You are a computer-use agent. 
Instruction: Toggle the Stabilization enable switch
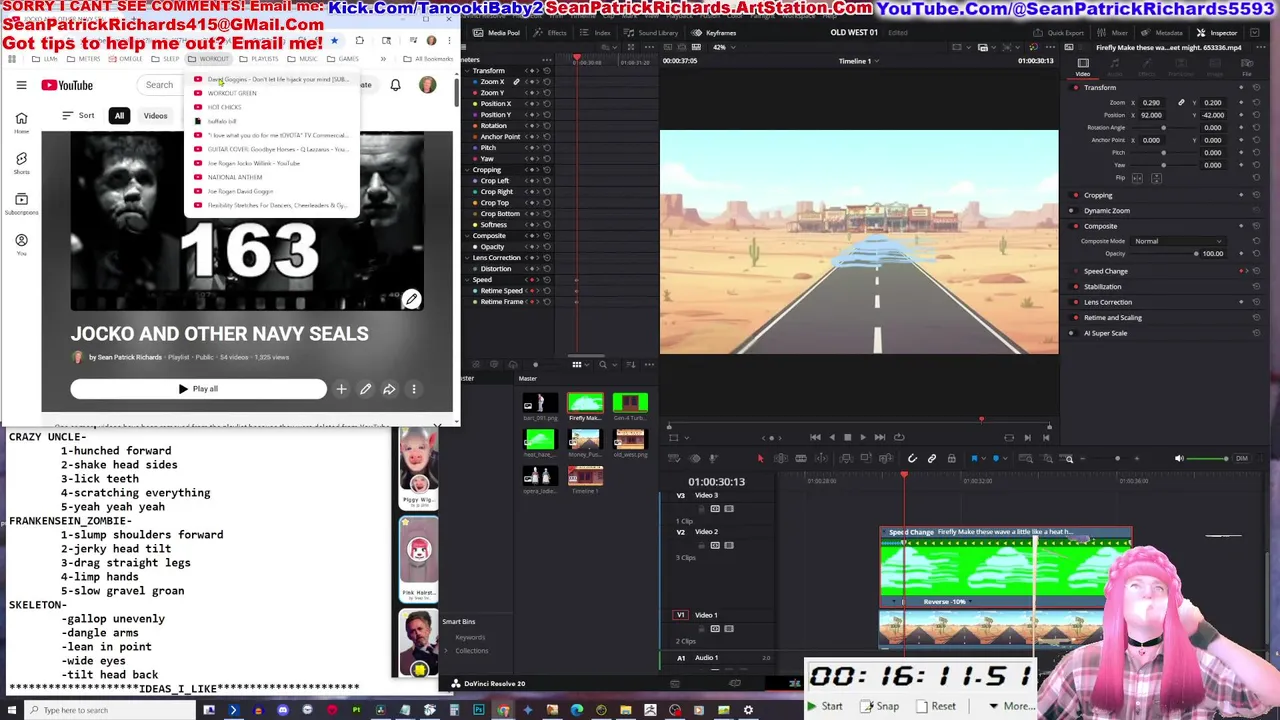click(1076, 287)
